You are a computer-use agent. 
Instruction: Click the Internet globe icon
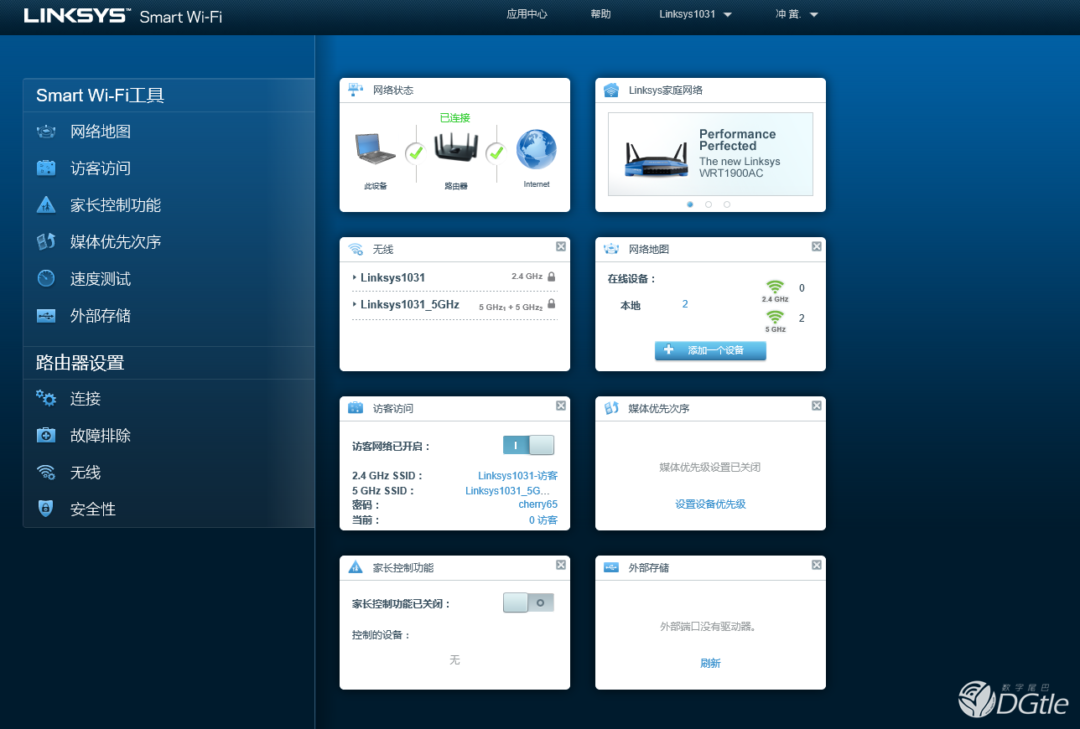(x=537, y=149)
